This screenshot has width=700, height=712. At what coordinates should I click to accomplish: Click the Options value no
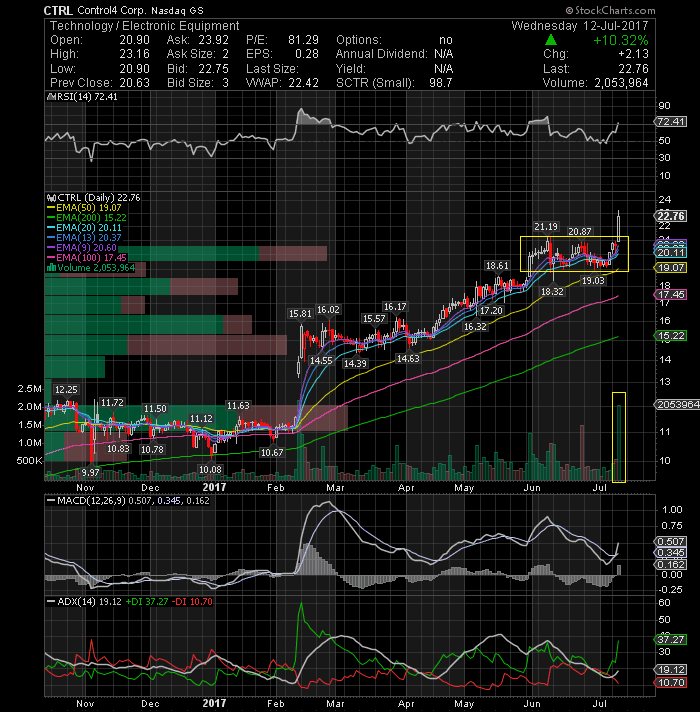446,40
